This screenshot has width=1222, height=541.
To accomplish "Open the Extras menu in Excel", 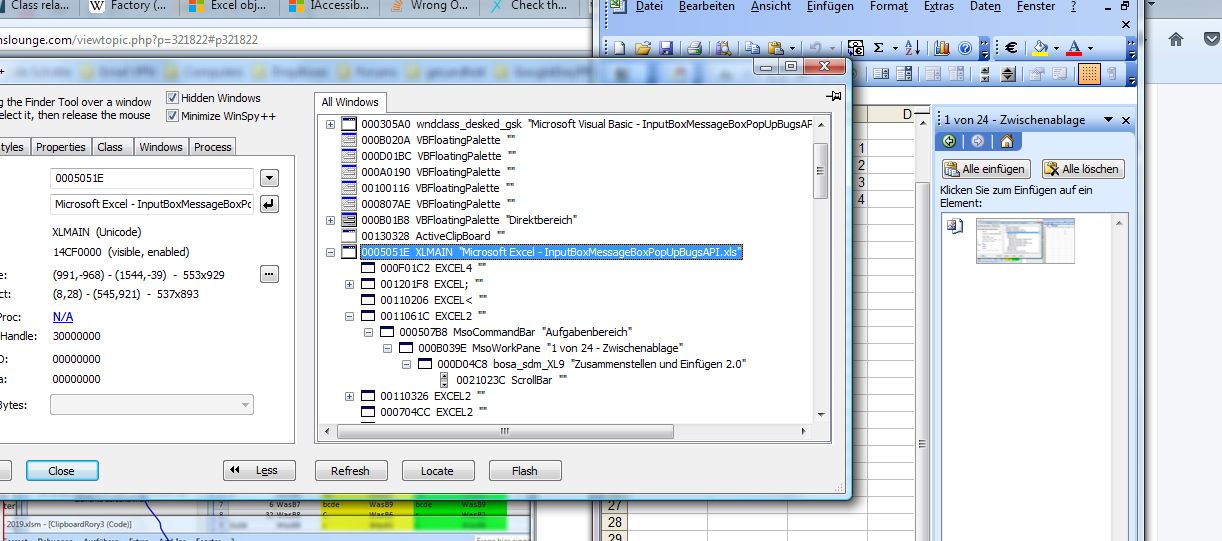I will (939, 6).
